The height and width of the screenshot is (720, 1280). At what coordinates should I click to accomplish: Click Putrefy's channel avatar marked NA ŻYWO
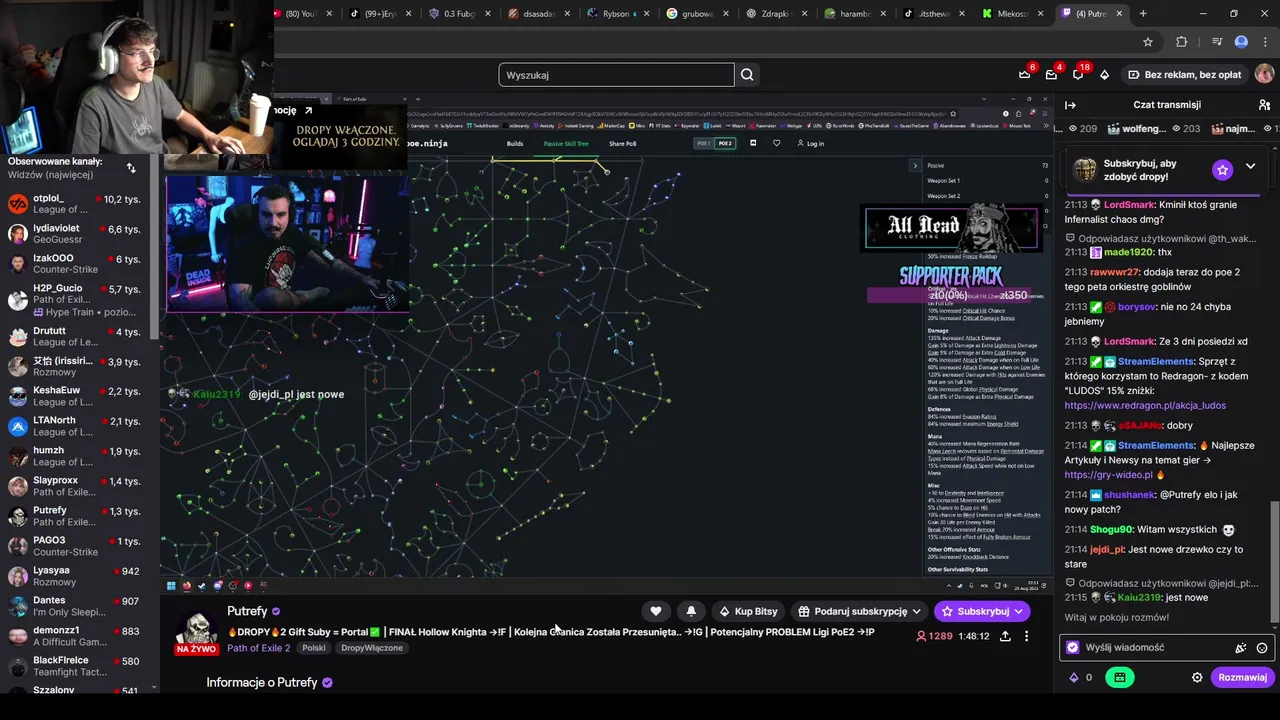[197, 632]
